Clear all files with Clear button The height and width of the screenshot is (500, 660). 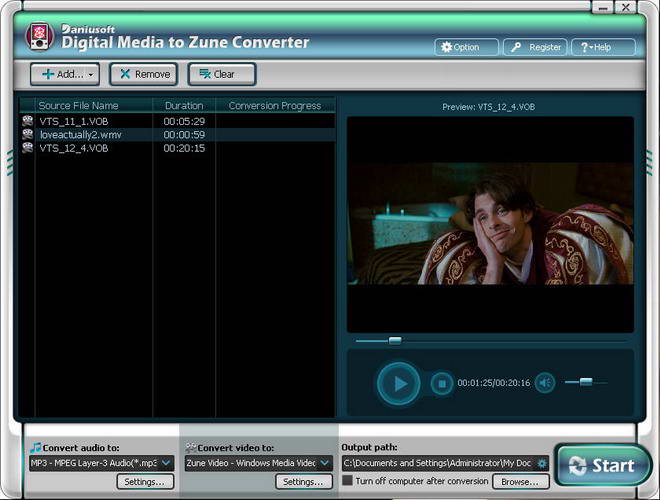[x=222, y=74]
